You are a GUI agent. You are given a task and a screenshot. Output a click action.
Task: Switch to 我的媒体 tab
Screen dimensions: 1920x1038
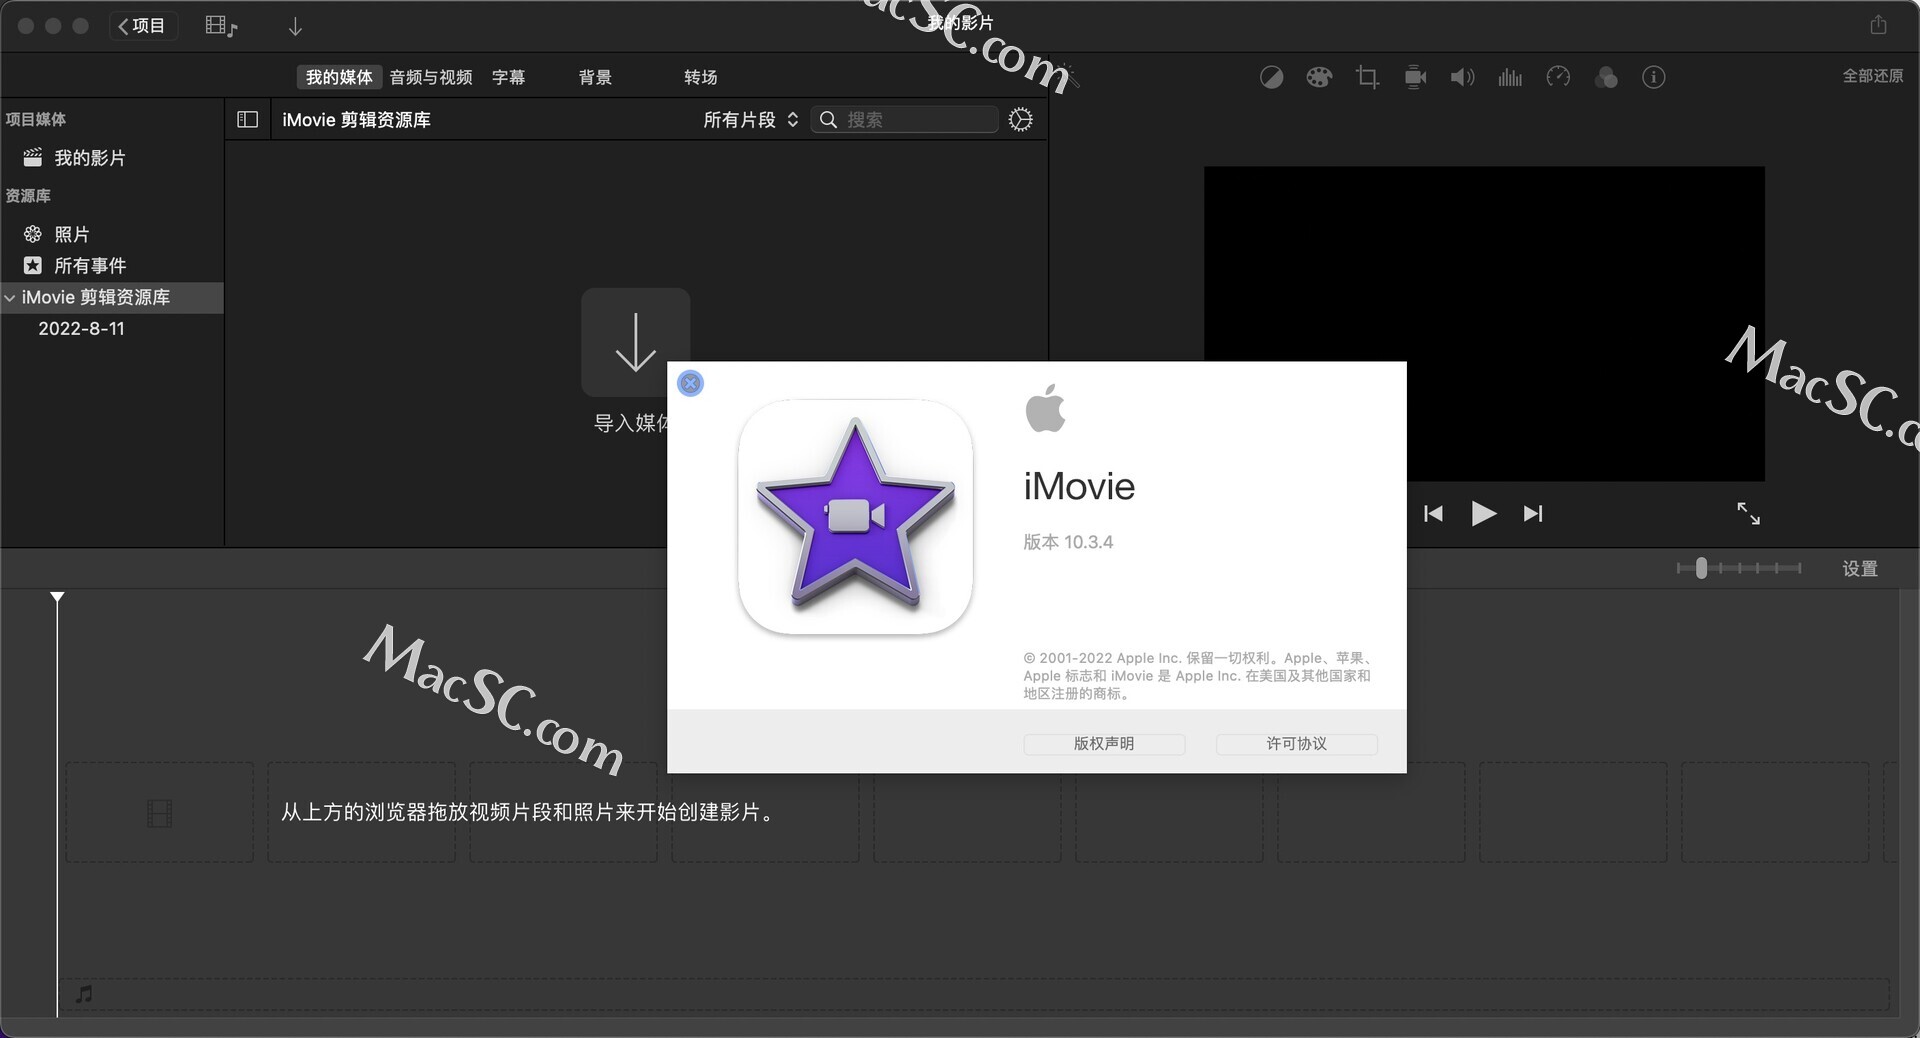pos(339,77)
